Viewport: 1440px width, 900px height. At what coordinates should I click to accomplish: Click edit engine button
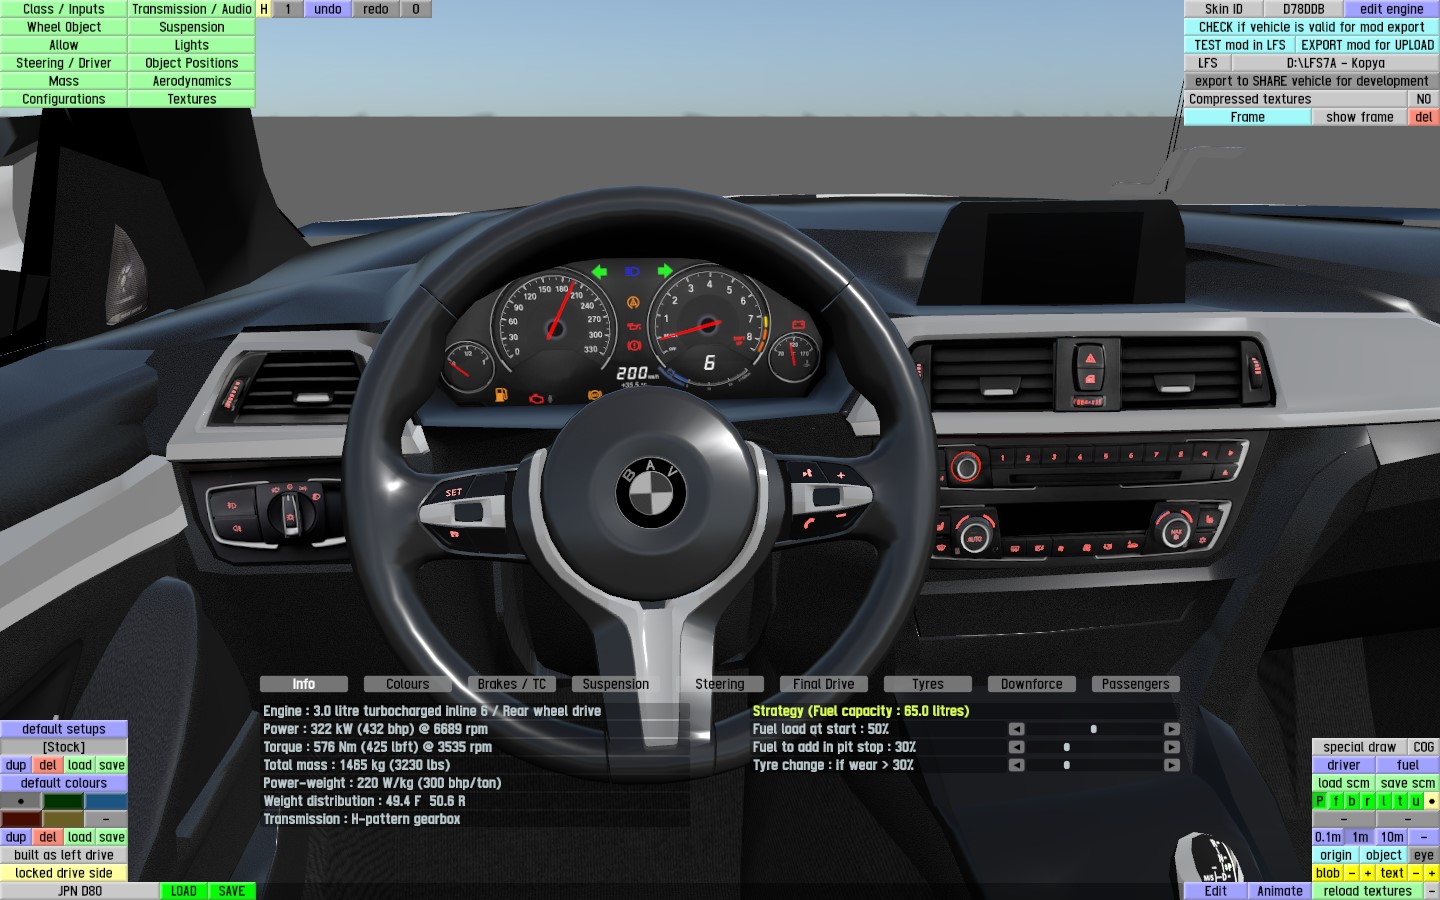pyautogui.click(x=1392, y=9)
